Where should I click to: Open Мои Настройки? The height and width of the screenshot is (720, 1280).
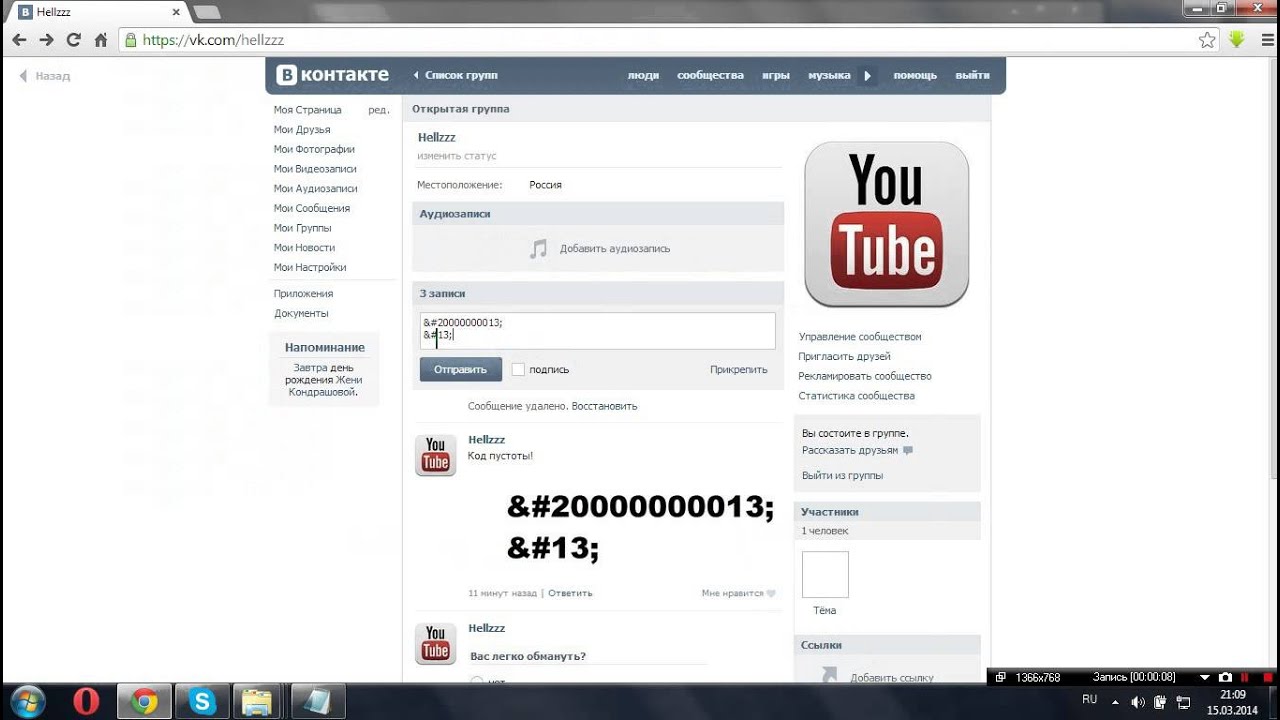pos(310,267)
